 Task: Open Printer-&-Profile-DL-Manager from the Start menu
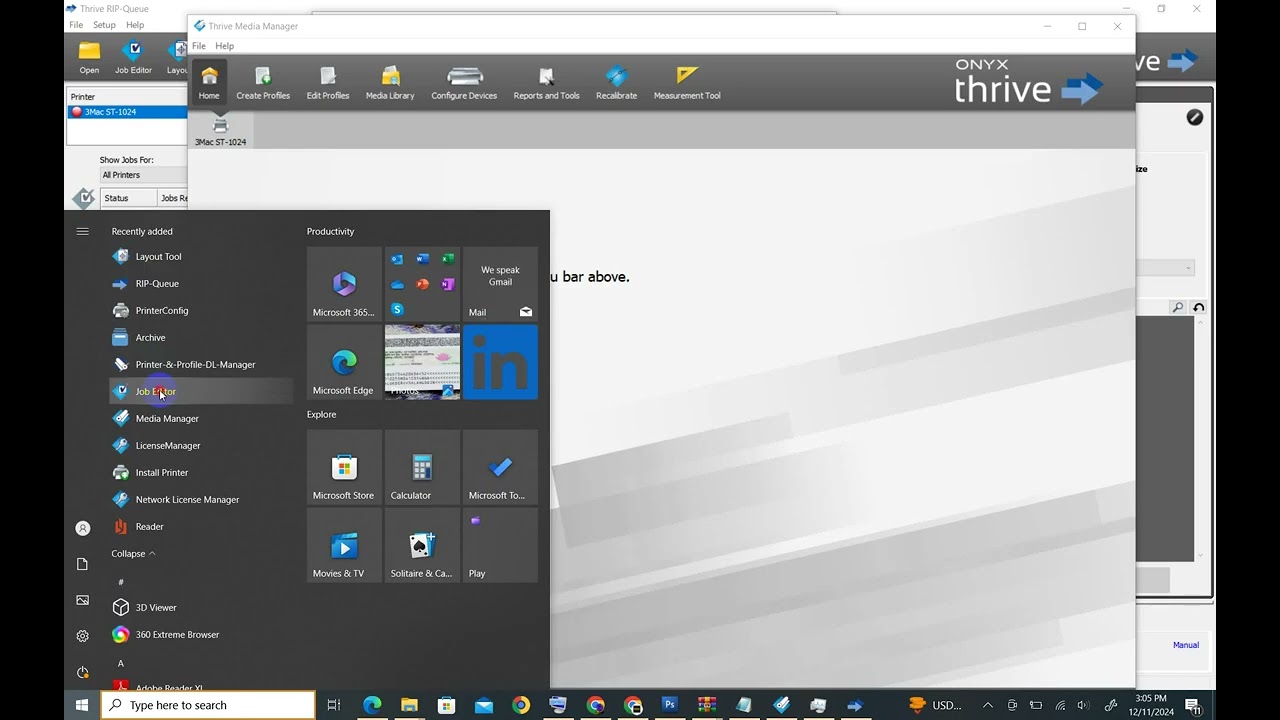pos(201,365)
